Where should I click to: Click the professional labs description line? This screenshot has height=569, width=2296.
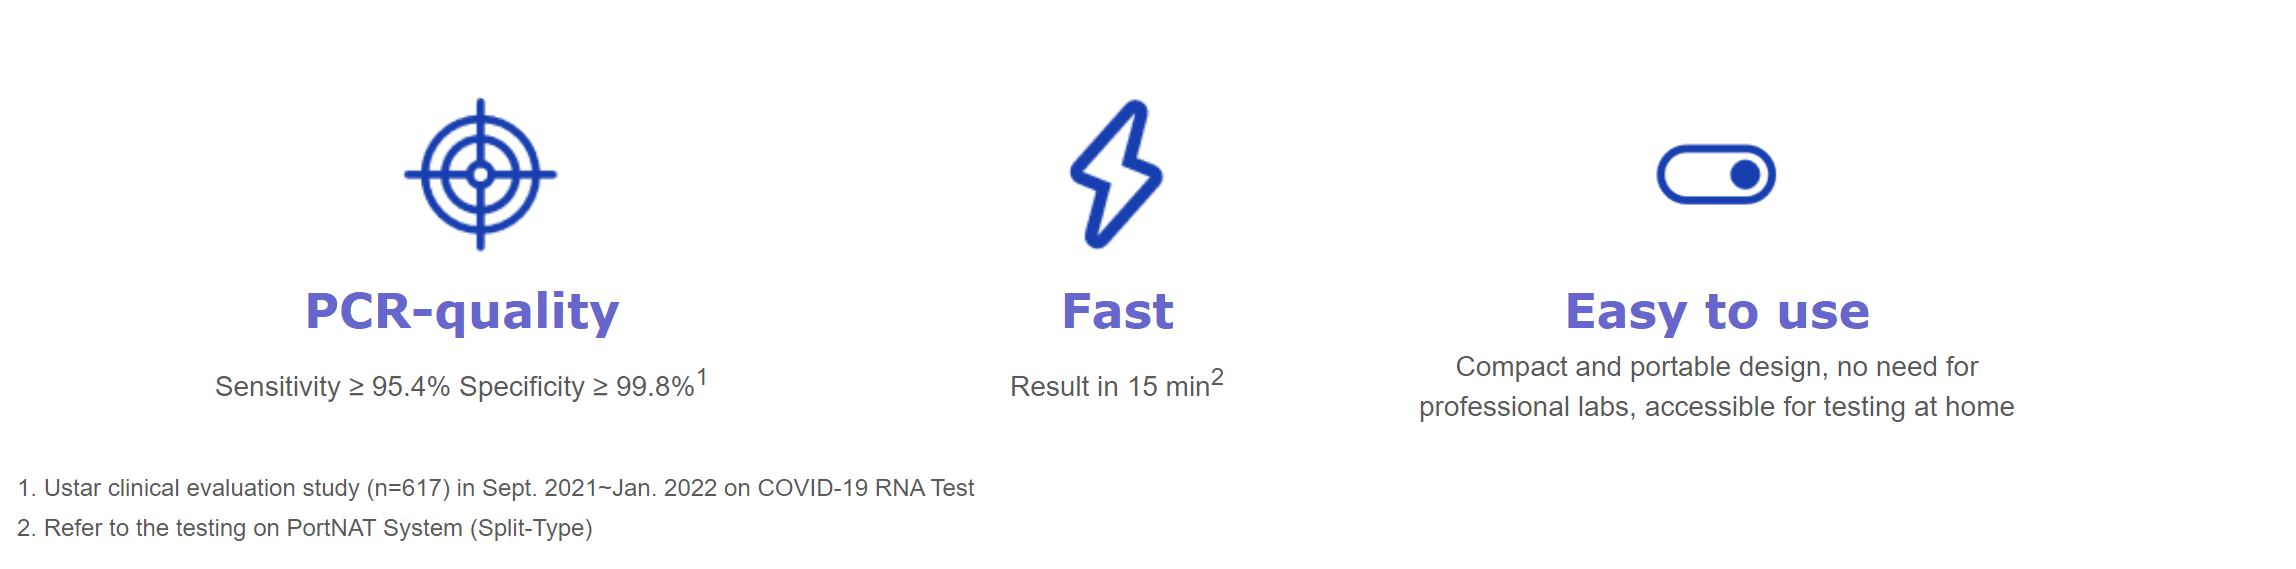pos(1717,407)
